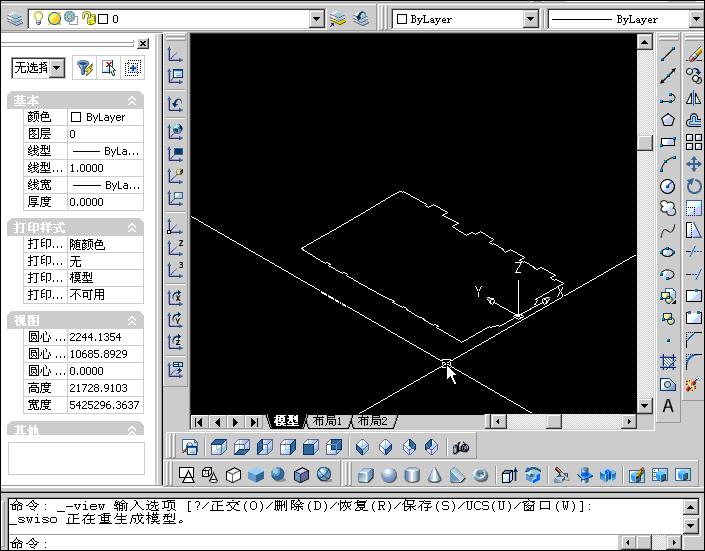Click the 3 Point UCS icon
The image size is (705, 551).
pos(175,270)
